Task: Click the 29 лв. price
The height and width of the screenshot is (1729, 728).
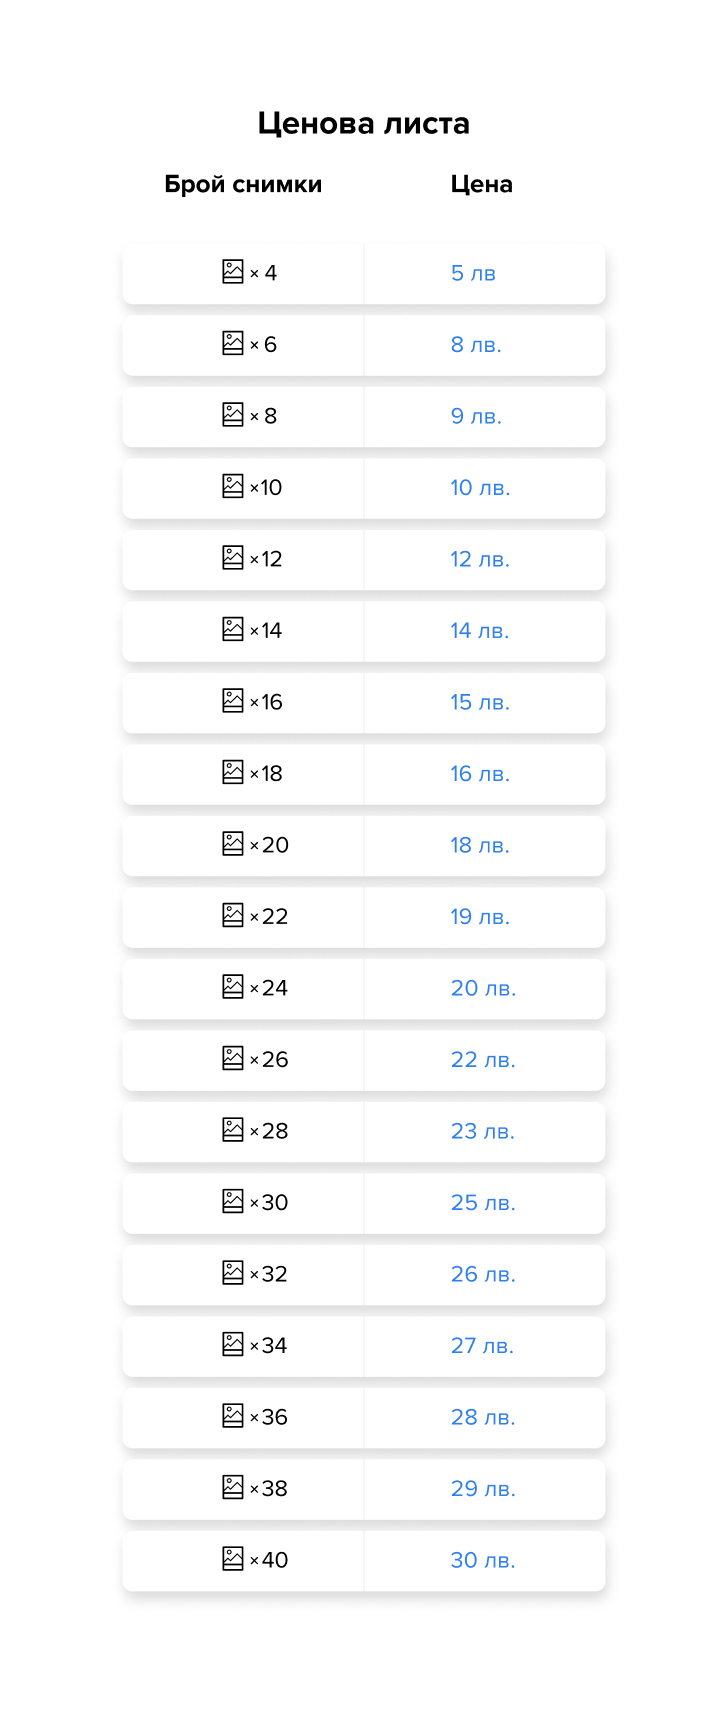Action: 483,1489
